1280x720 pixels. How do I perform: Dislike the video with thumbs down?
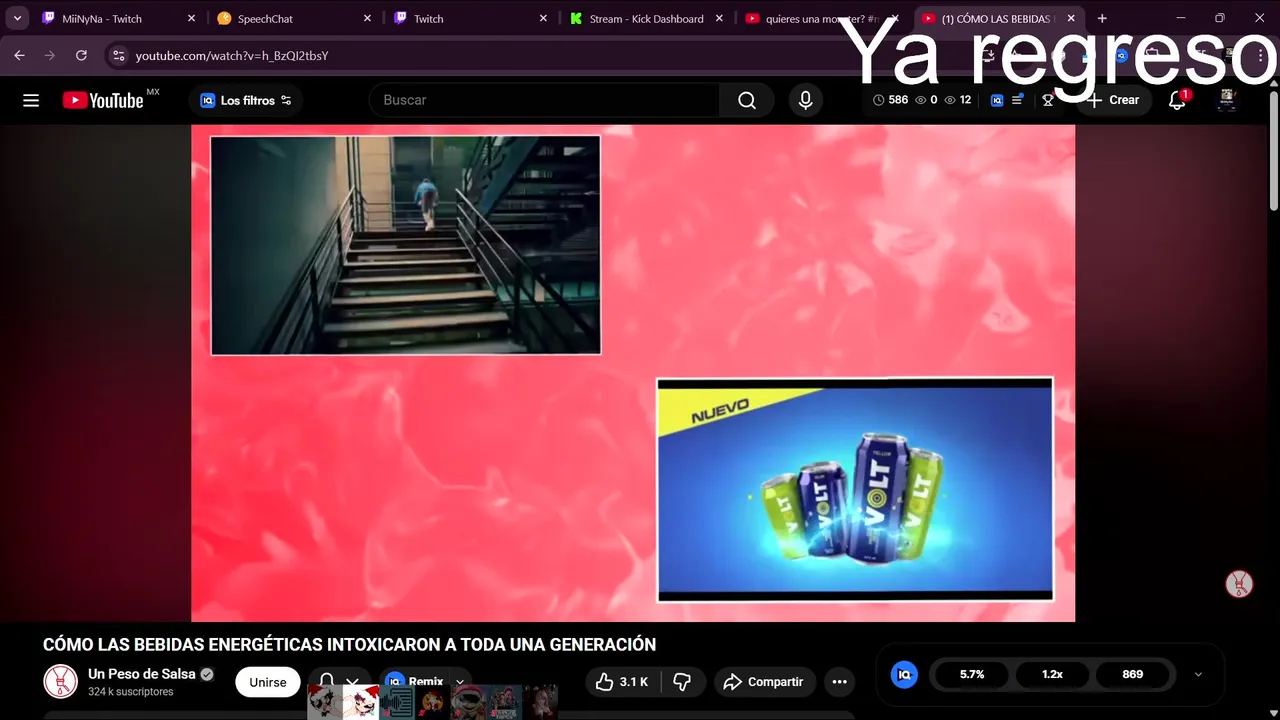[x=682, y=682]
